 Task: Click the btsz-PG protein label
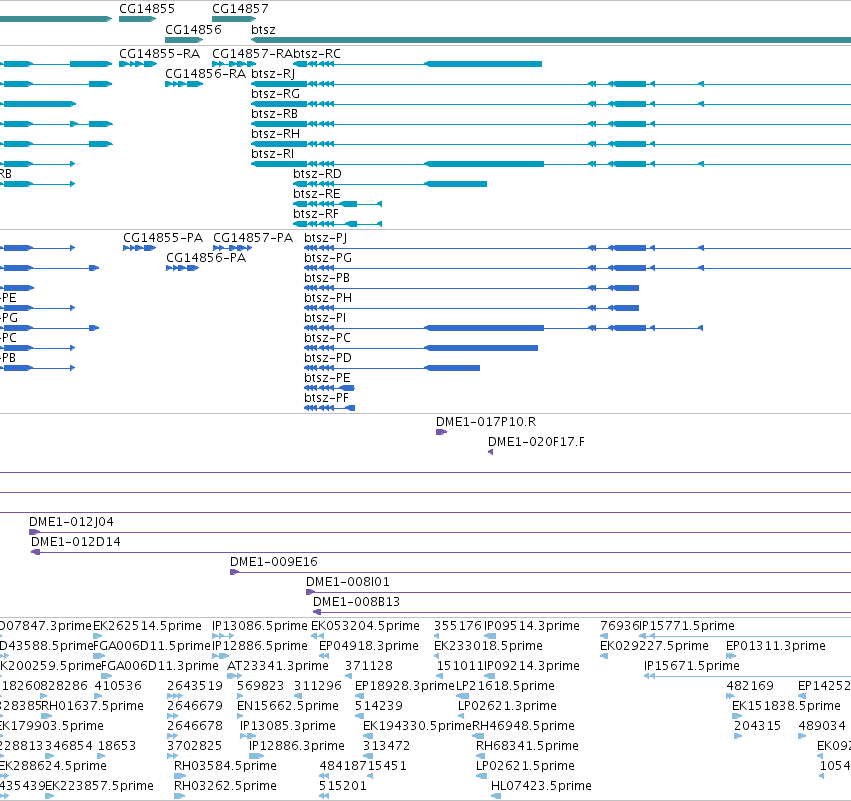coord(328,258)
